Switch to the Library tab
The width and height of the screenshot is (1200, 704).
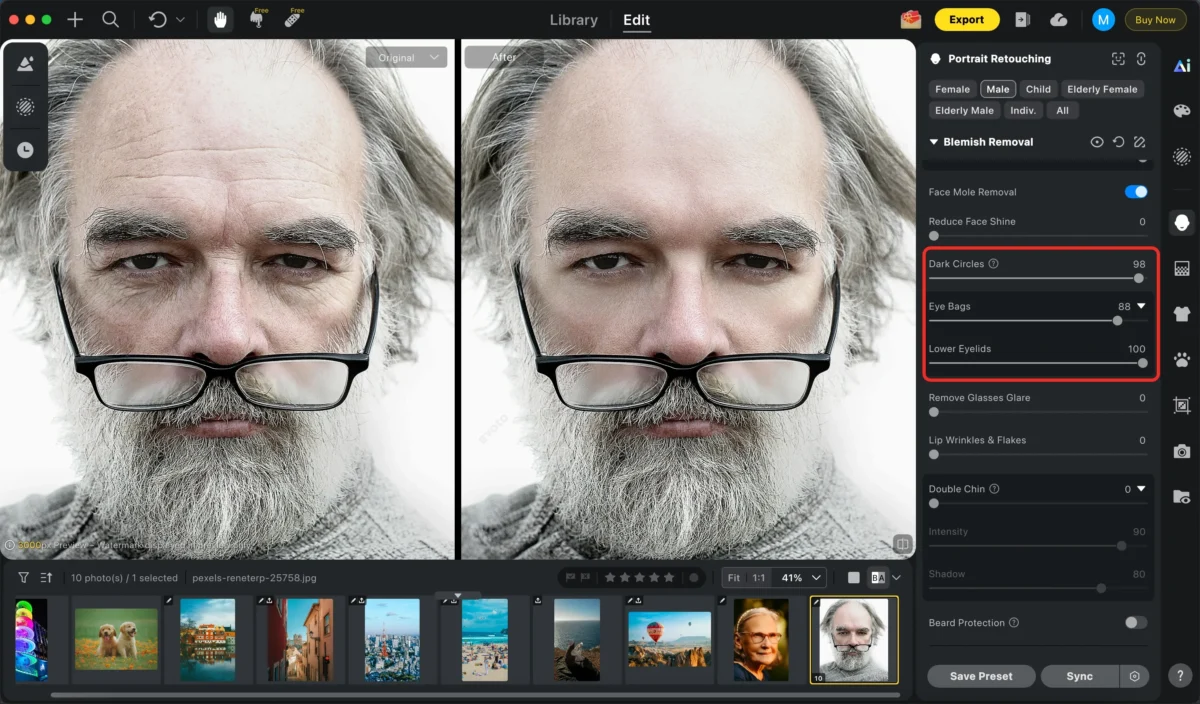tap(574, 20)
